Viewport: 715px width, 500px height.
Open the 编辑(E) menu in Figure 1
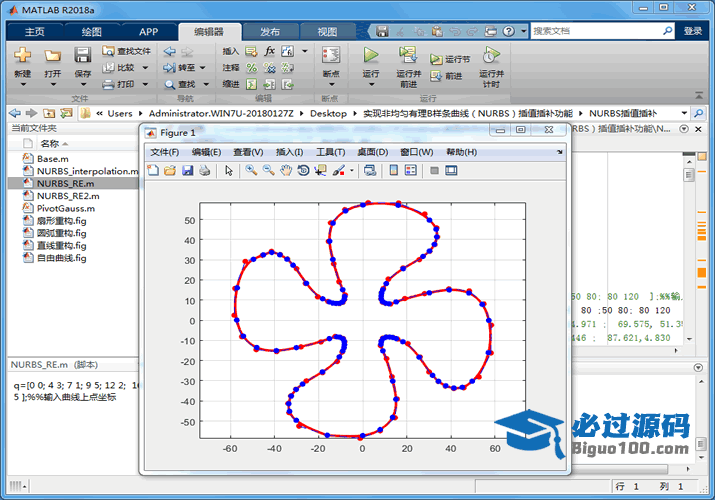pyautogui.click(x=207, y=152)
